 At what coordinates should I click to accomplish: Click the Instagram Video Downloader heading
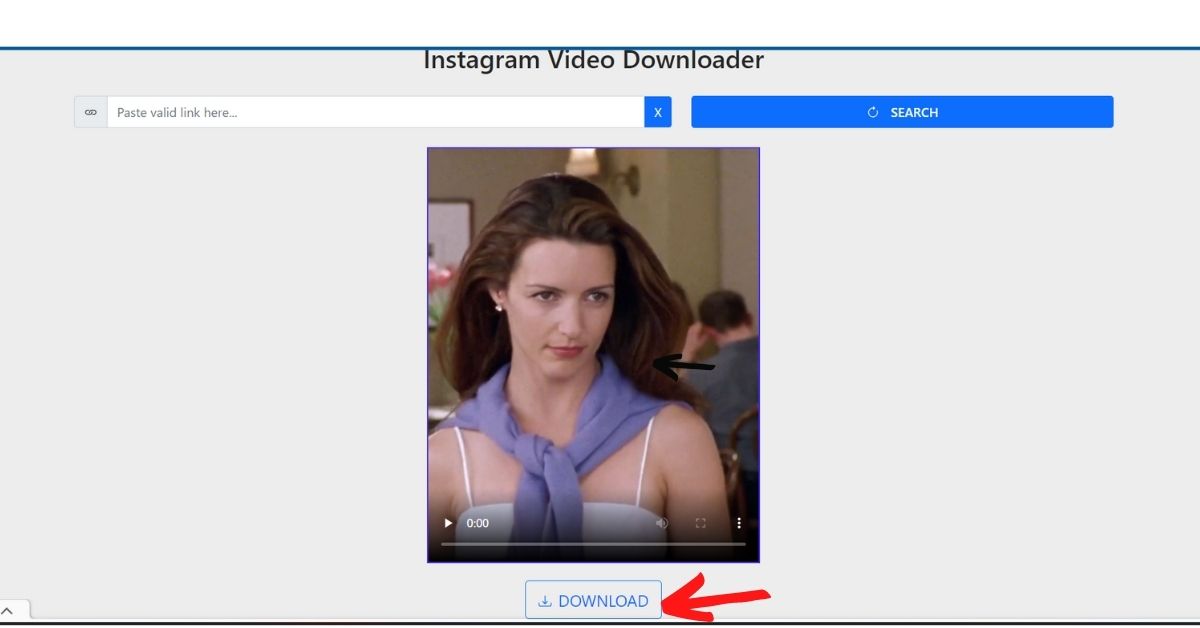coord(593,60)
